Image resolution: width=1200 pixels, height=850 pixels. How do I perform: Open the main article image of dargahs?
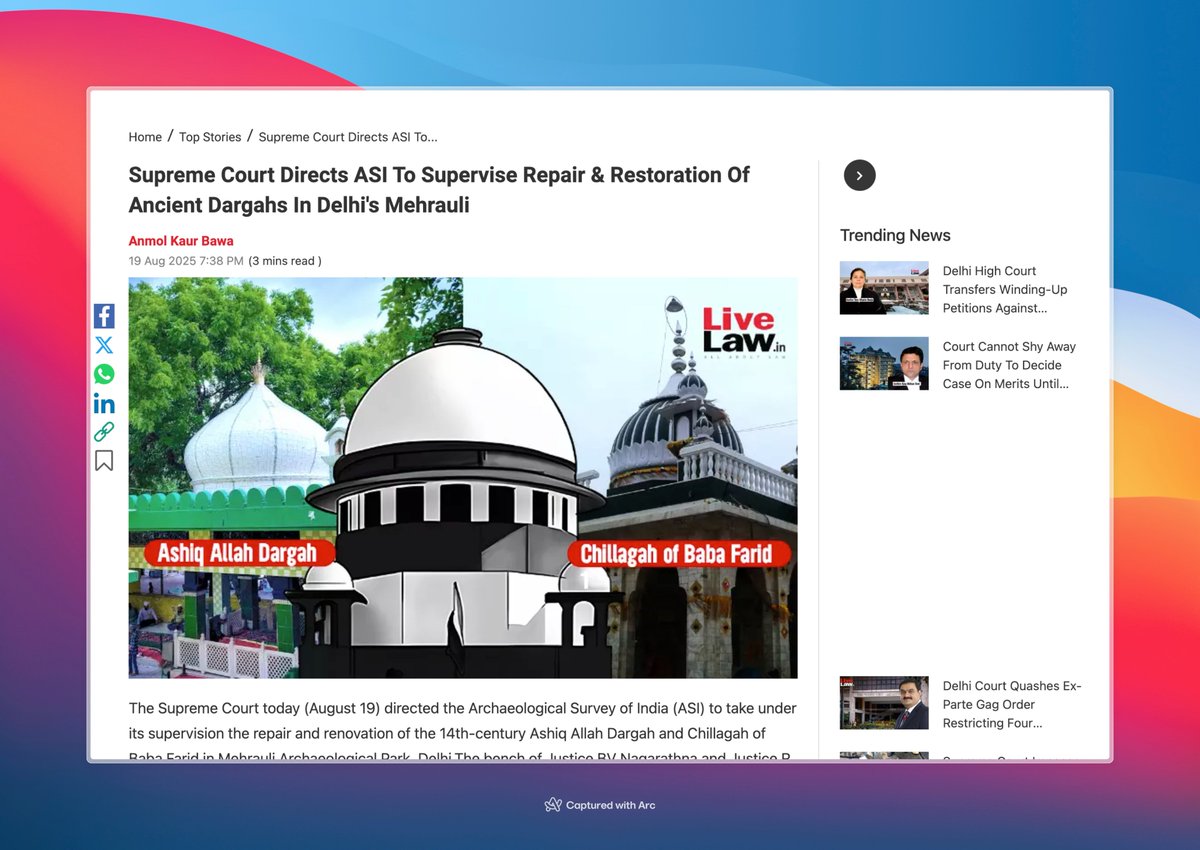pos(463,478)
